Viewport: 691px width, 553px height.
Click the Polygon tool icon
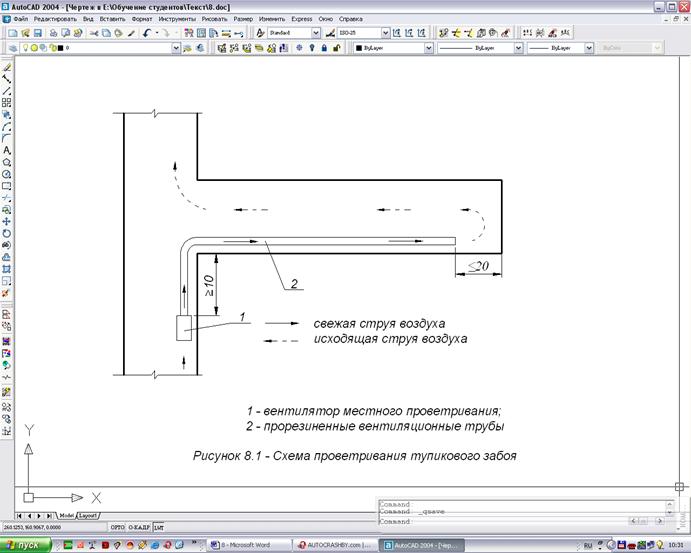[x=7, y=161]
